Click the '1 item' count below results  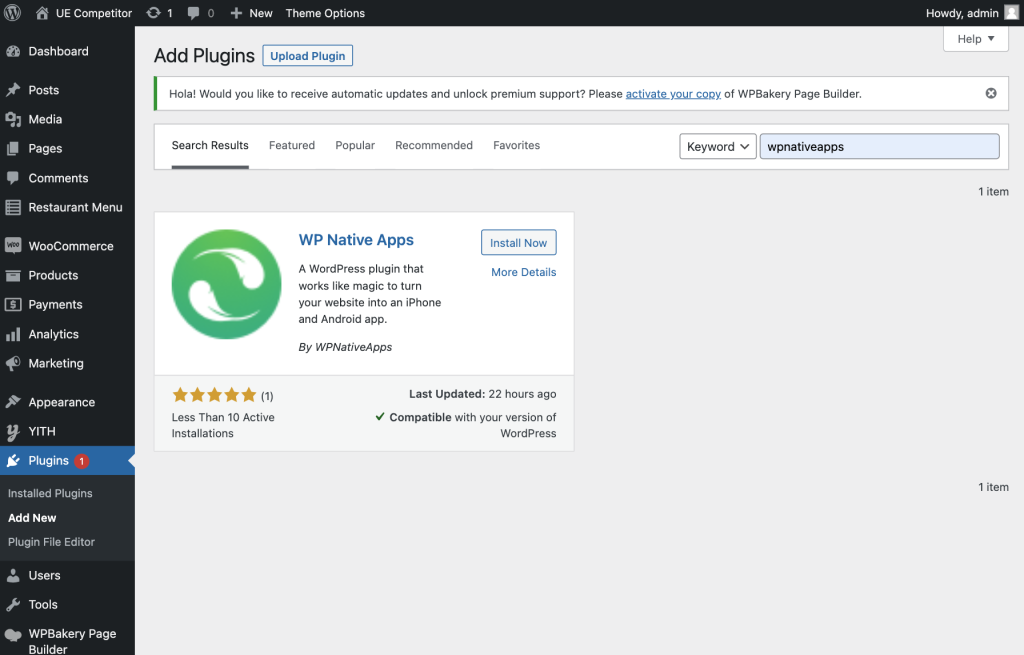(993, 487)
